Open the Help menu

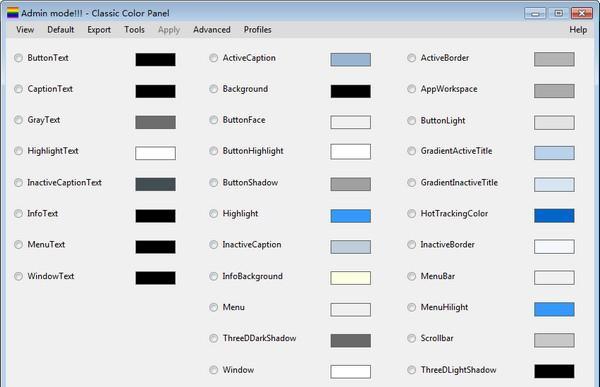point(578,29)
